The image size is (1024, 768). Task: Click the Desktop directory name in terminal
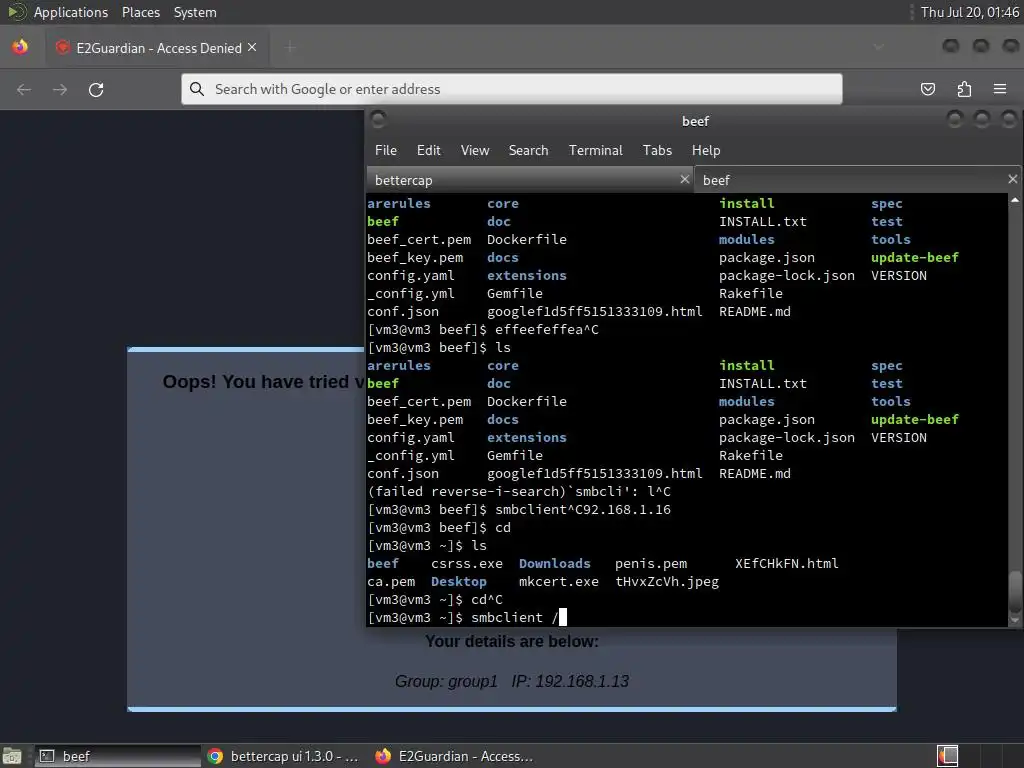point(458,581)
